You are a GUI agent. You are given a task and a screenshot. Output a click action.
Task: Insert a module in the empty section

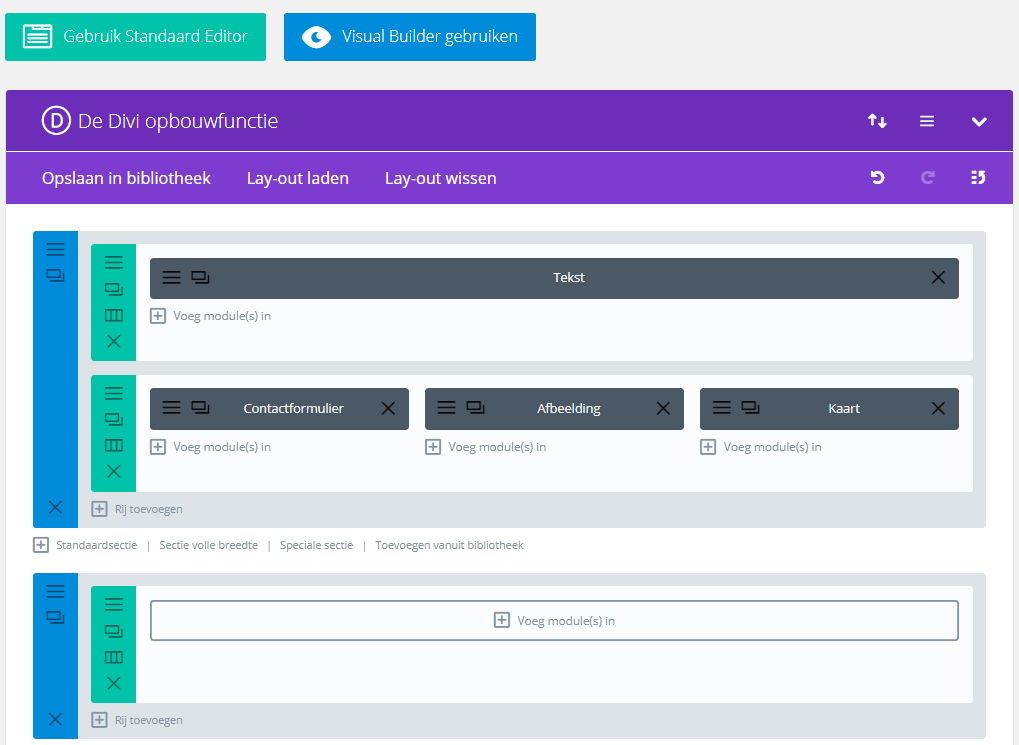[x=554, y=620]
